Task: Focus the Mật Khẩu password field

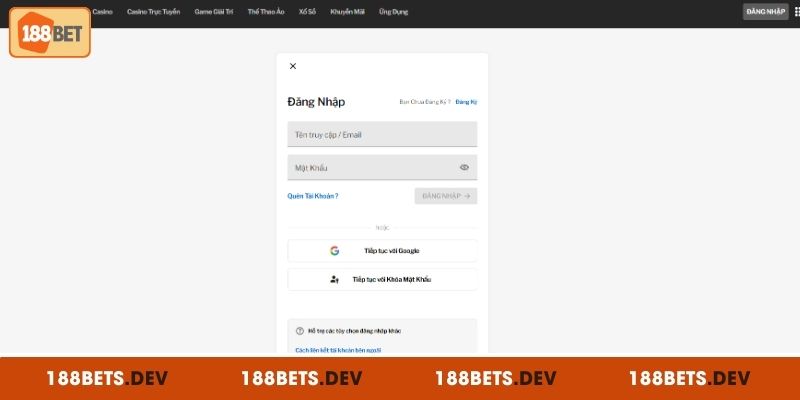Action: [x=382, y=167]
